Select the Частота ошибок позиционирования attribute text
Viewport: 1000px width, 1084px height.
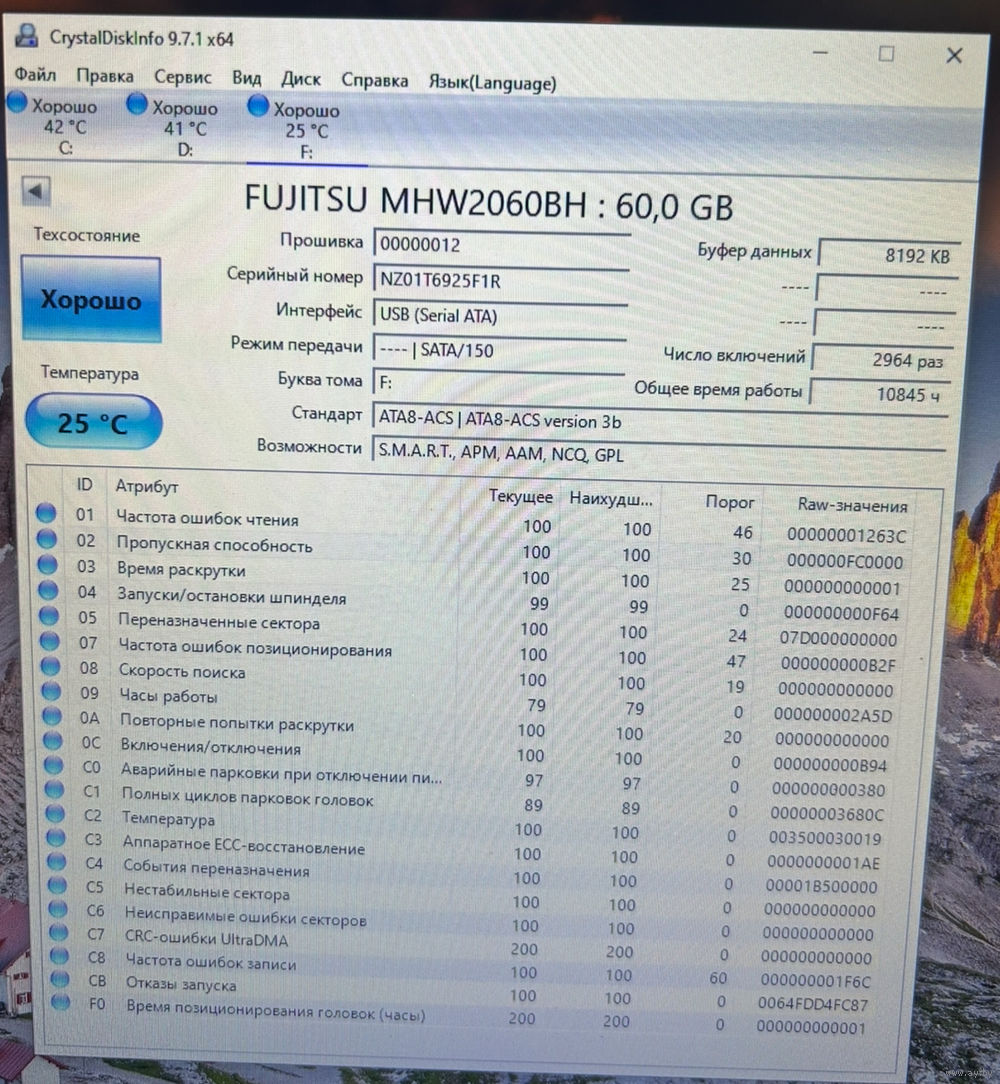tap(255, 647)
